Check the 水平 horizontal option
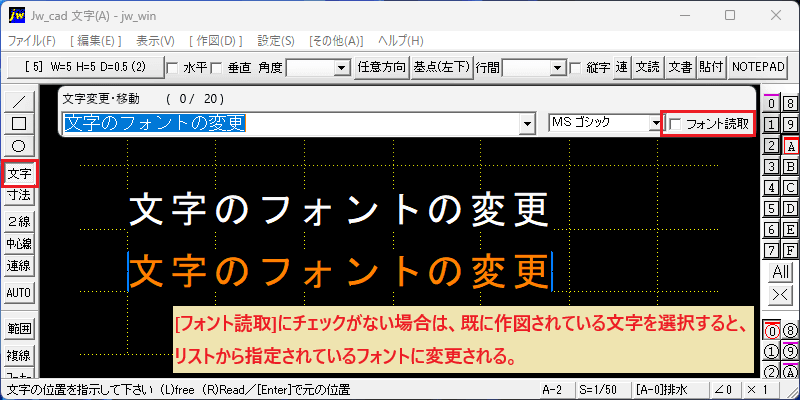This screenshot has width=800, height=400. 173,67
